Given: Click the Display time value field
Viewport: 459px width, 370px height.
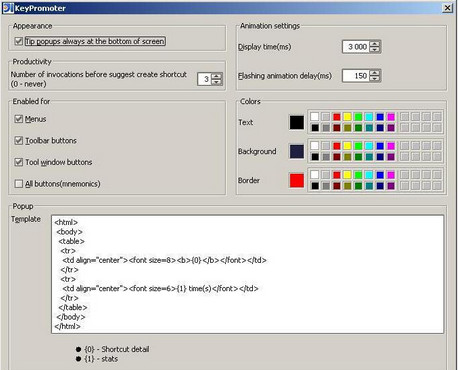Looking at the screenshot, I should [356, 47].
